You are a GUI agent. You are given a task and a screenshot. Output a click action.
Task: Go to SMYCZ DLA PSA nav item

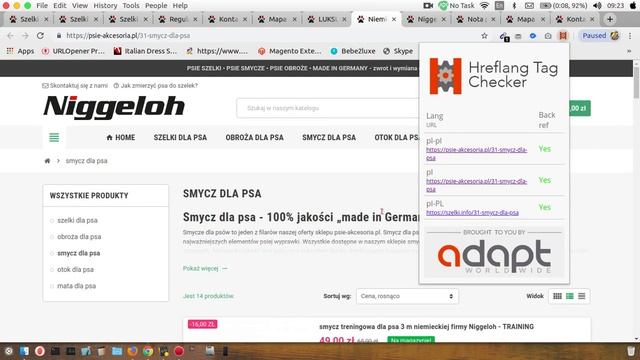tap(329, 138)
